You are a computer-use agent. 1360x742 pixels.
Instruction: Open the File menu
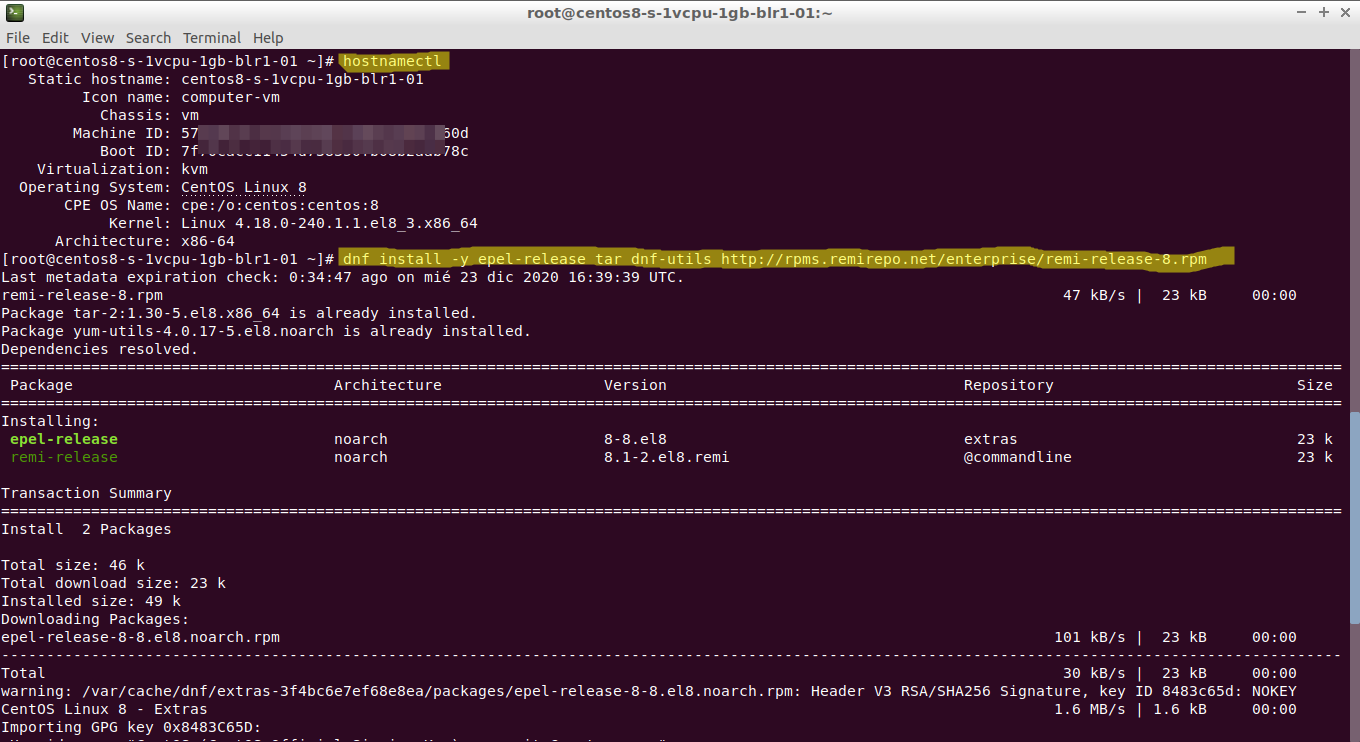(18, 38)
